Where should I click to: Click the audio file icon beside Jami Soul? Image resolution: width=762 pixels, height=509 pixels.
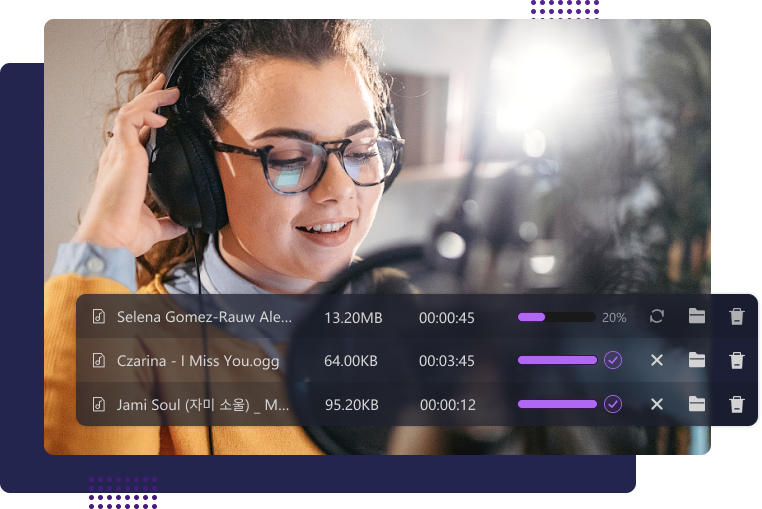click(x=99, y=404)
